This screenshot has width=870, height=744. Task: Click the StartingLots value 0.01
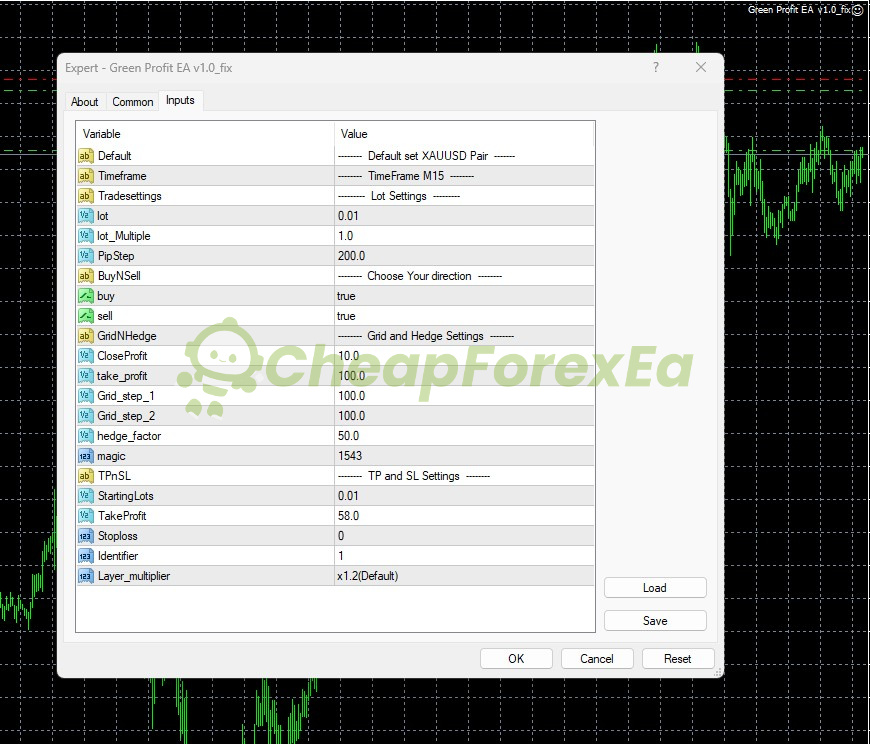click(x=464, y=496)
